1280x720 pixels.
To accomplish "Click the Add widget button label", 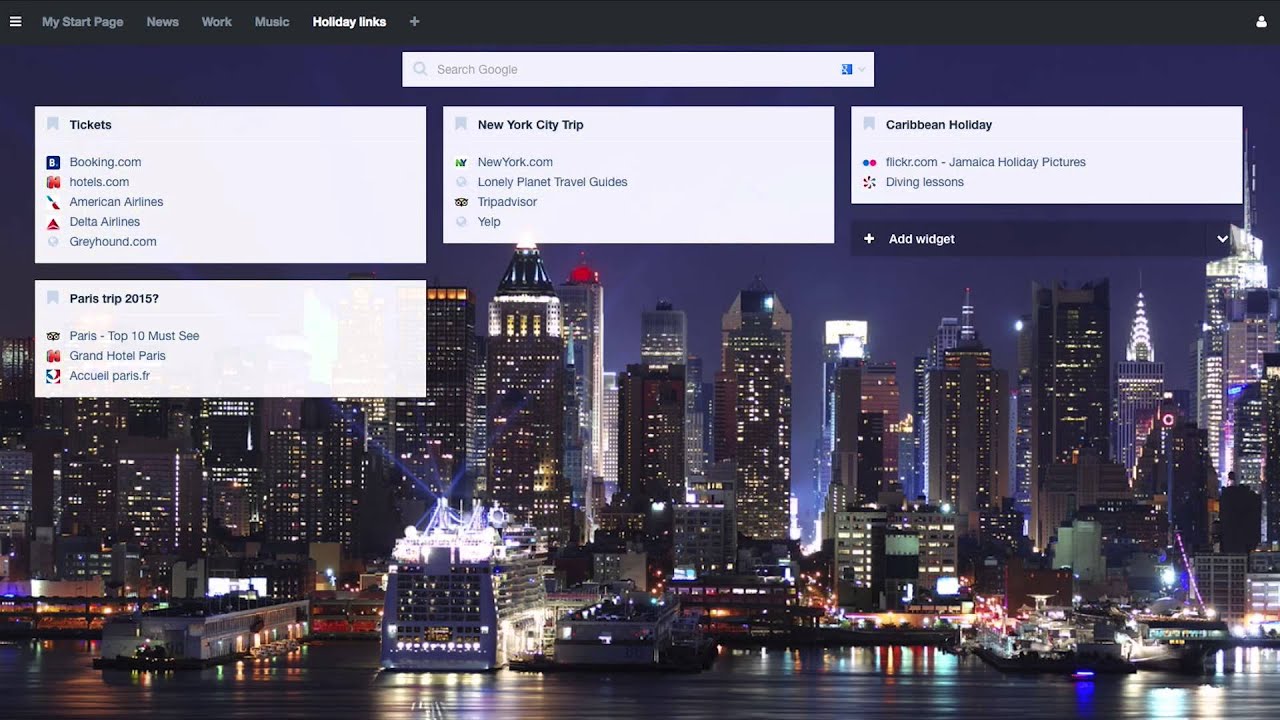I will 921,239.
